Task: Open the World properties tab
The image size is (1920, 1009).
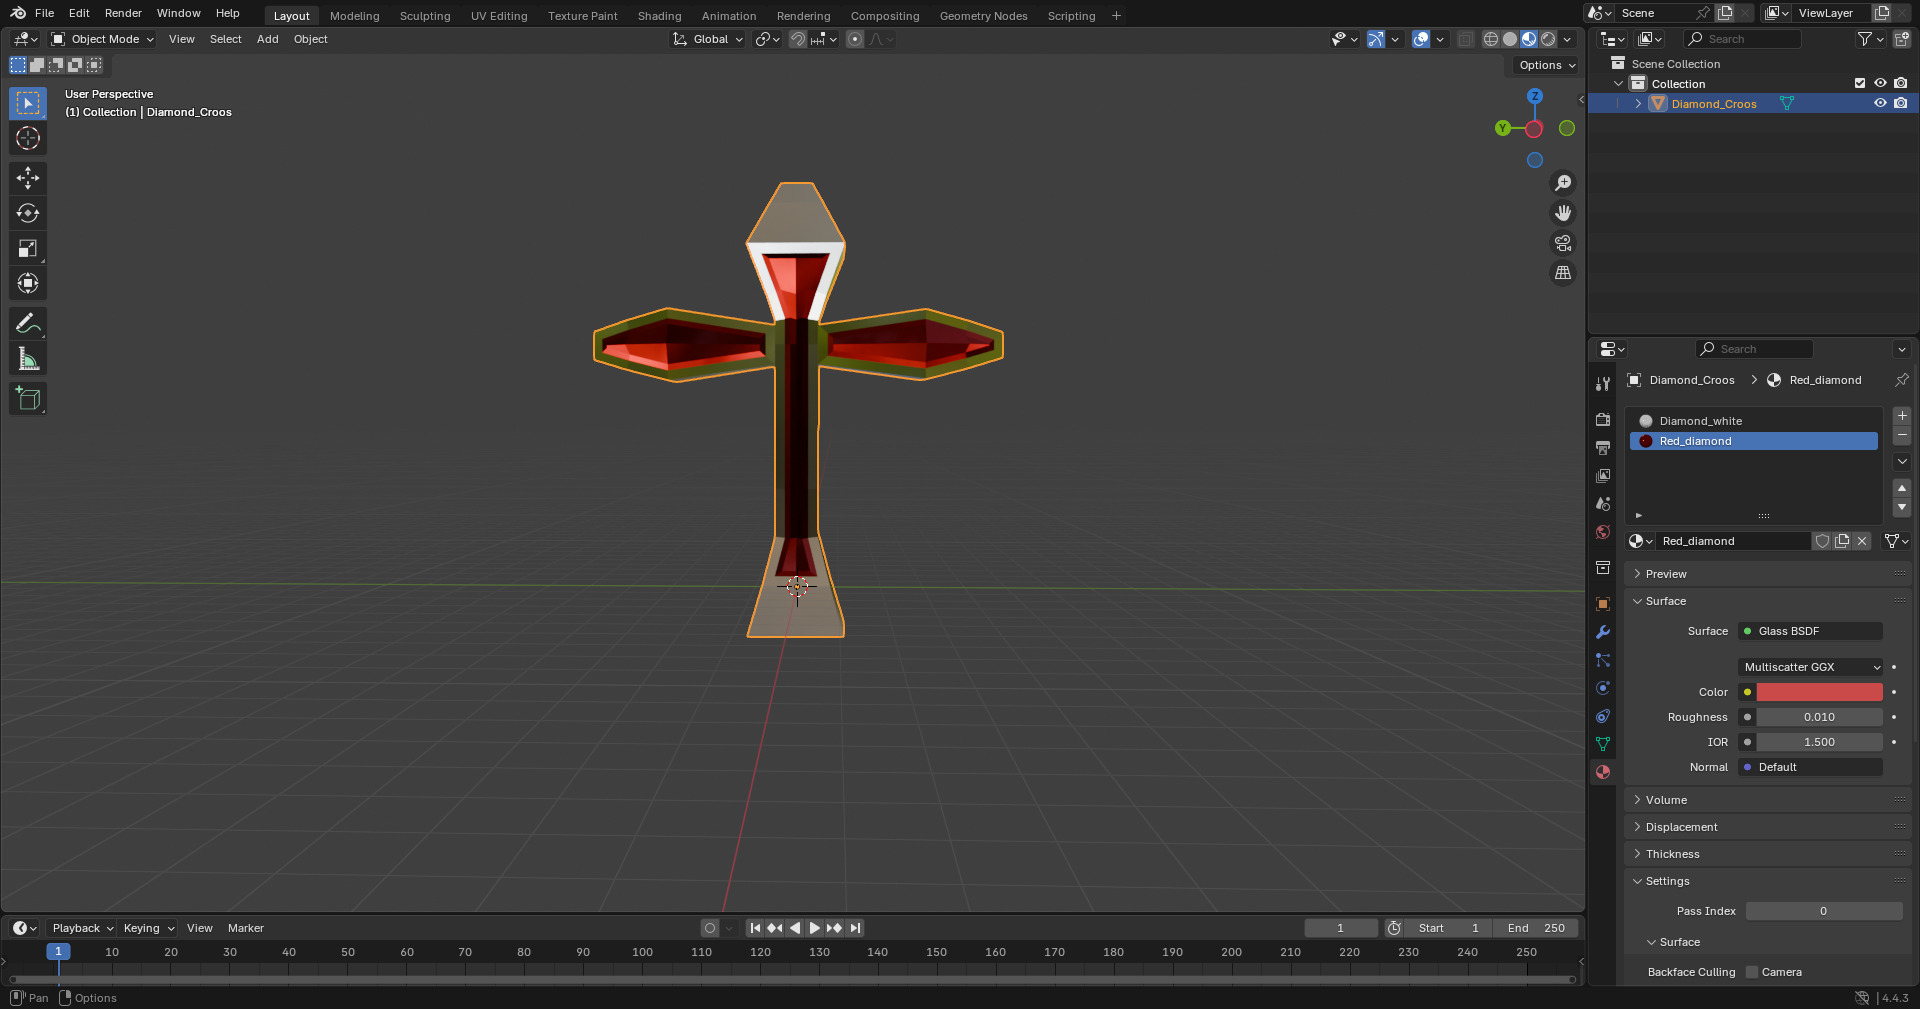Action: click(1603, 532)
